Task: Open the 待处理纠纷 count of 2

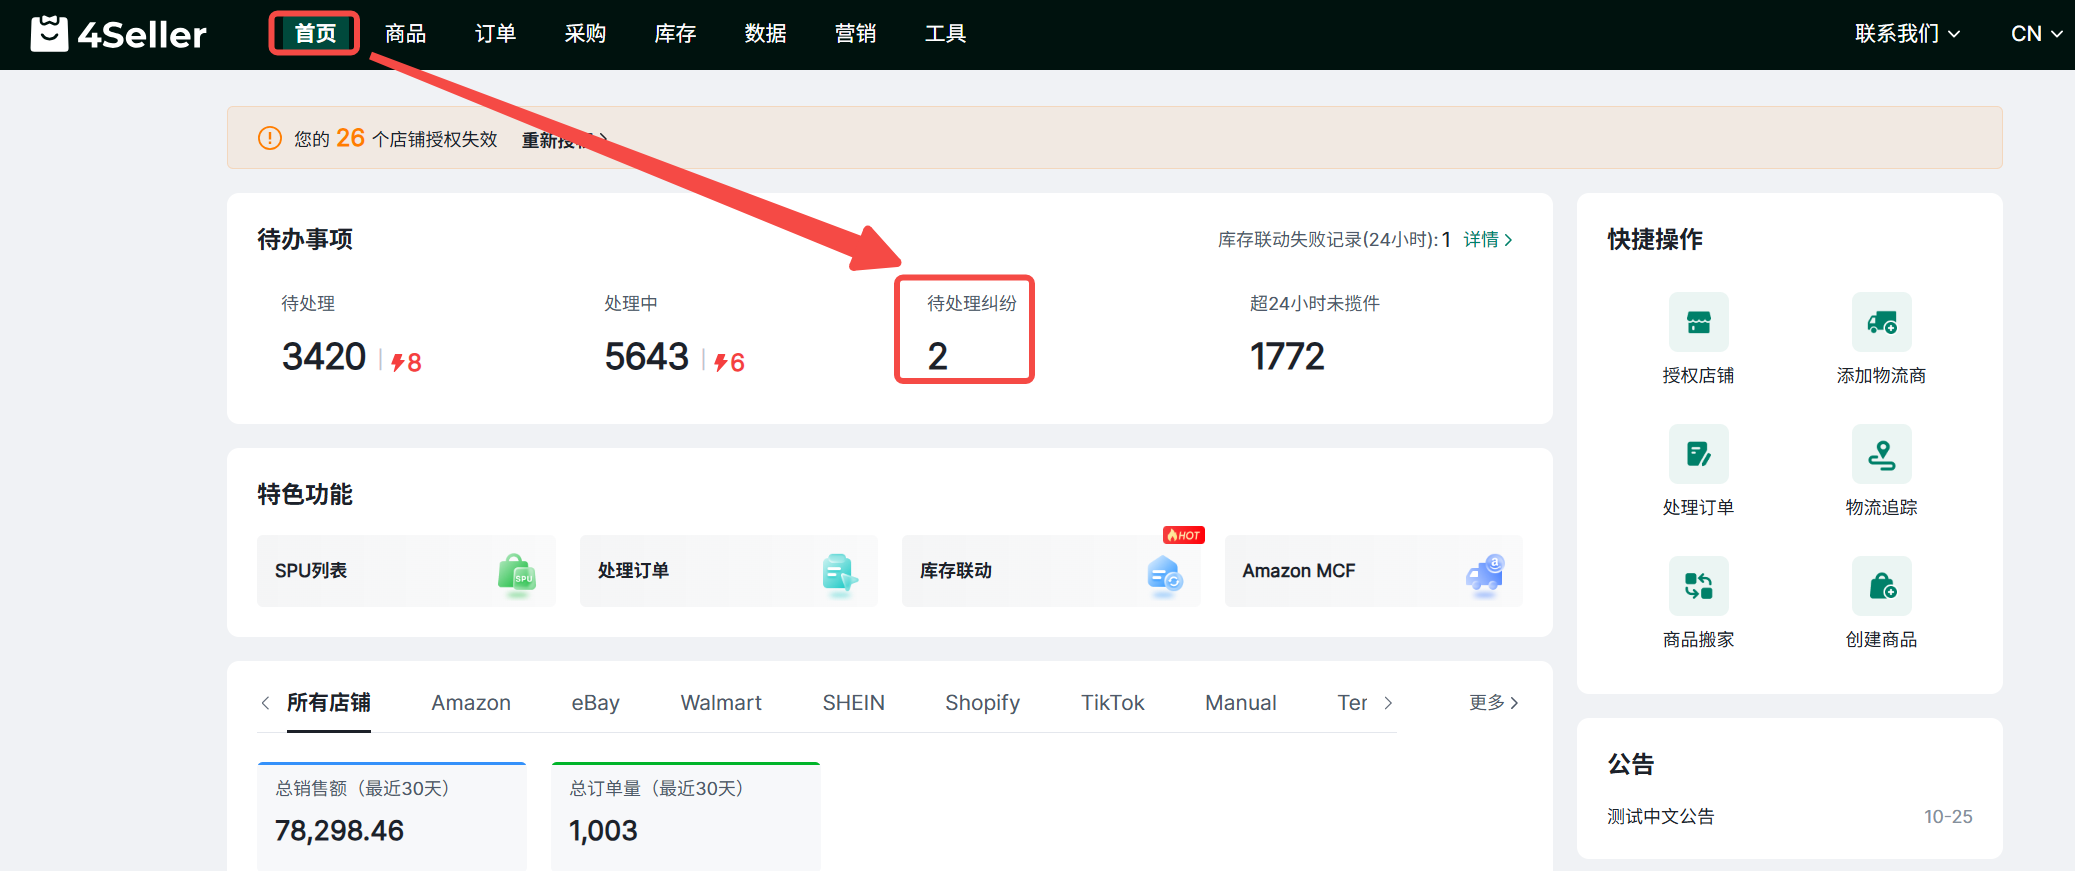Action: pos(937,357)
